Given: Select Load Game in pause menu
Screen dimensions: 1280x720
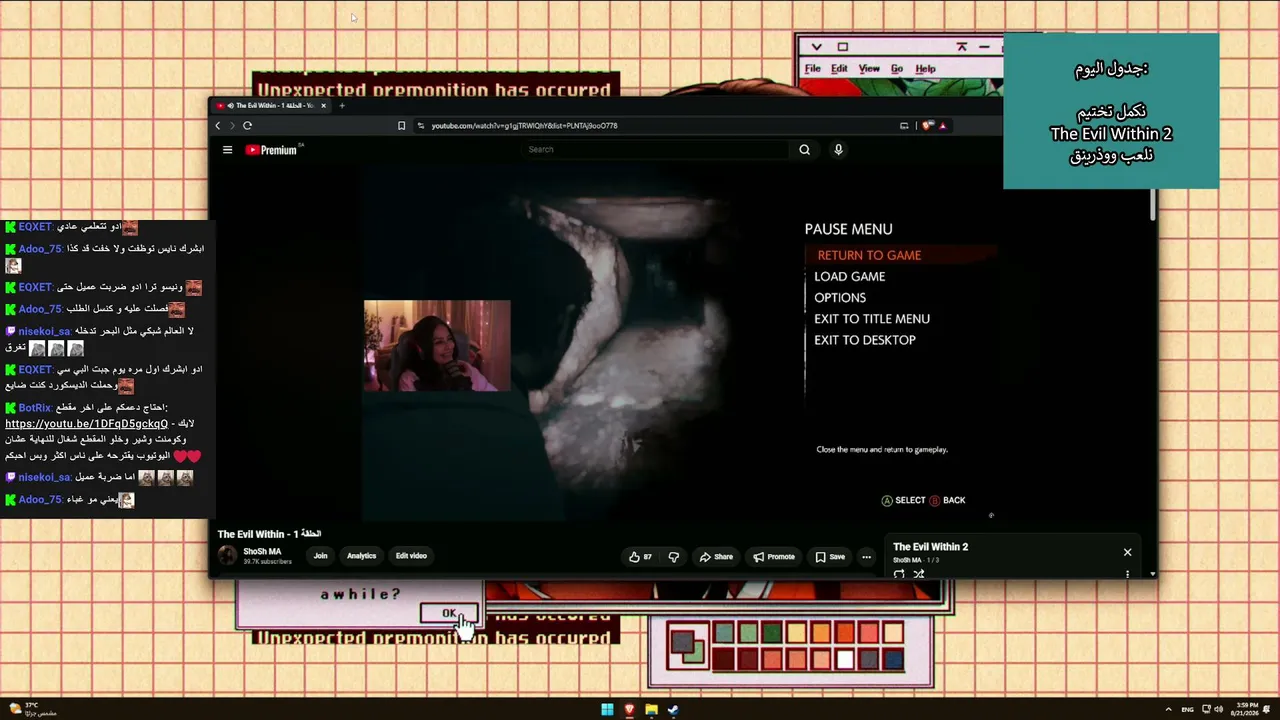Looking at the screenshot, I should pos(849,277).
